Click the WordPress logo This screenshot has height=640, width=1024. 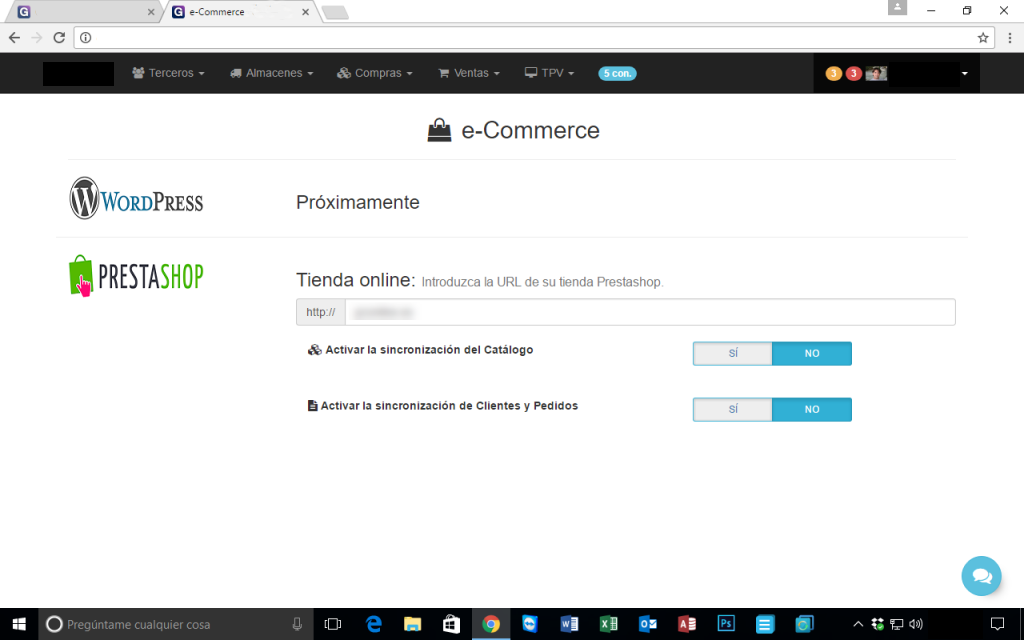point(136,199)
